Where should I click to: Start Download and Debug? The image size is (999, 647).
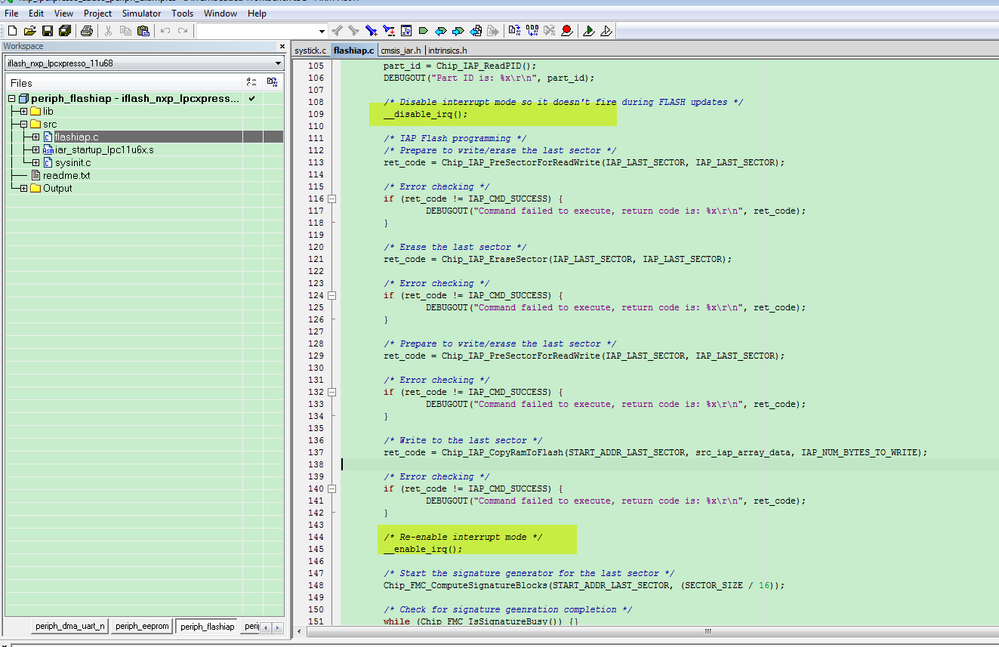(589, 31)
